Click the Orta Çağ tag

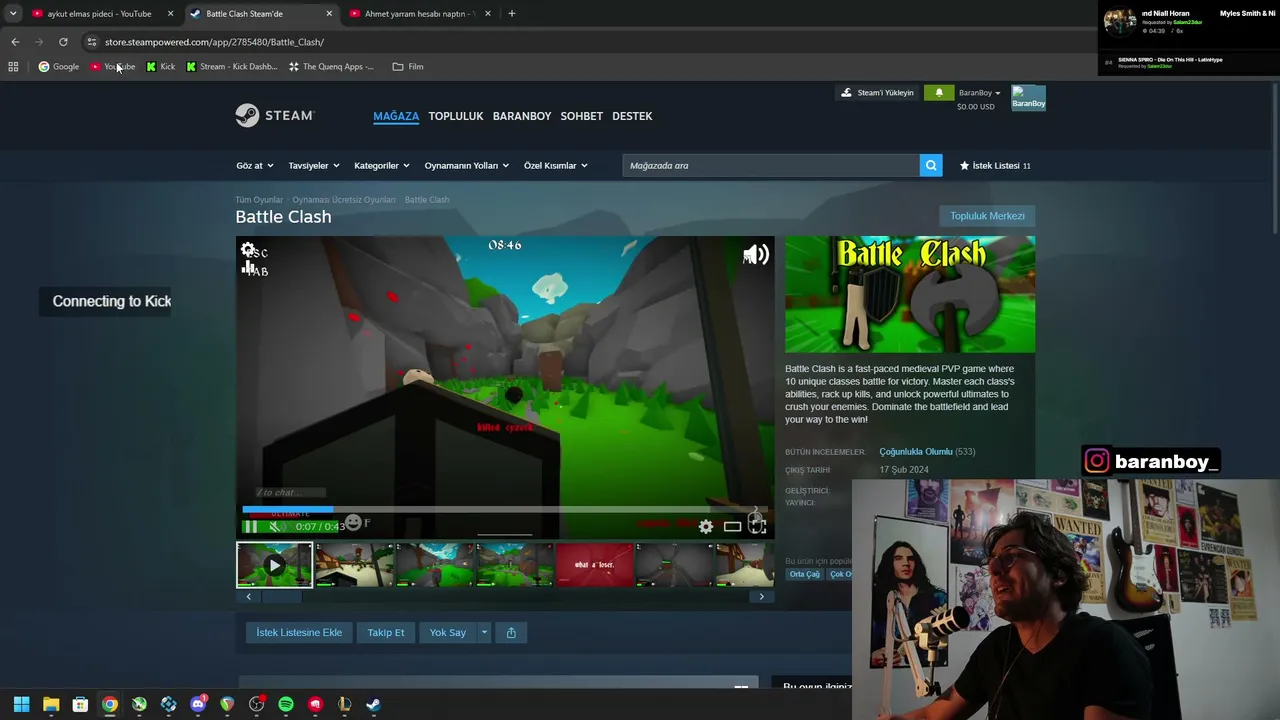coord(805,574)
